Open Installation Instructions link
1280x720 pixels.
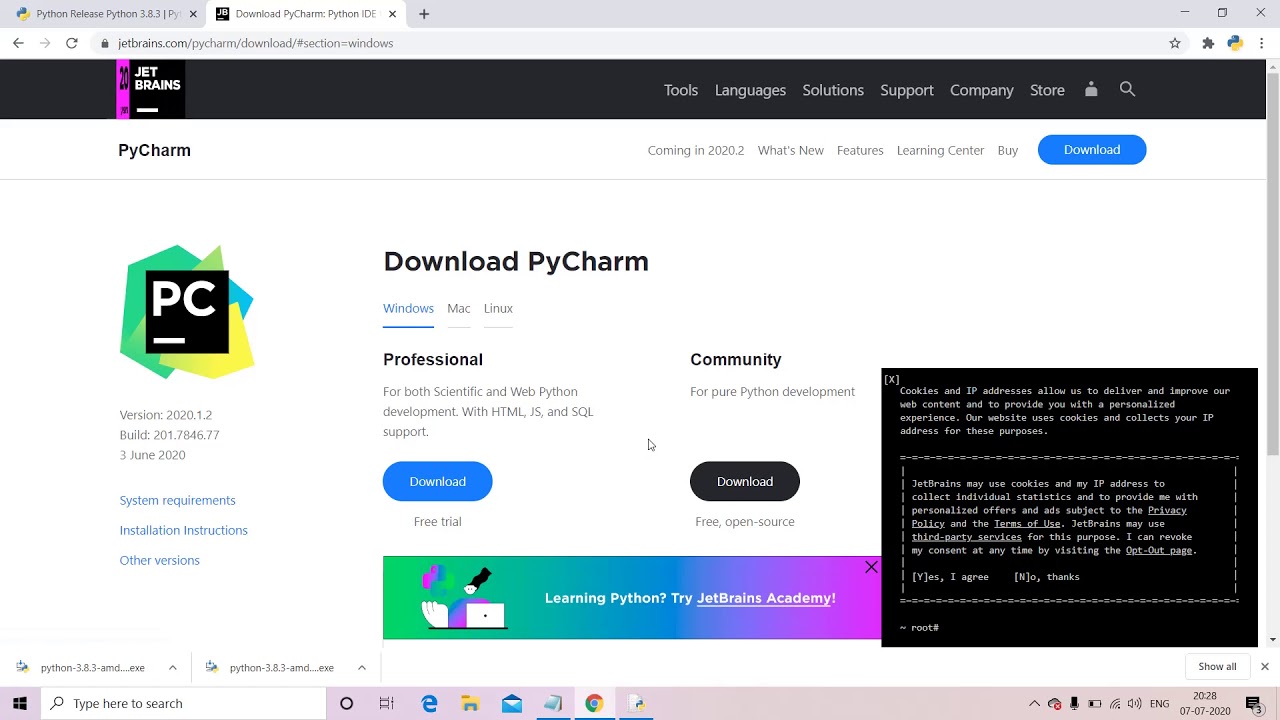184,530
